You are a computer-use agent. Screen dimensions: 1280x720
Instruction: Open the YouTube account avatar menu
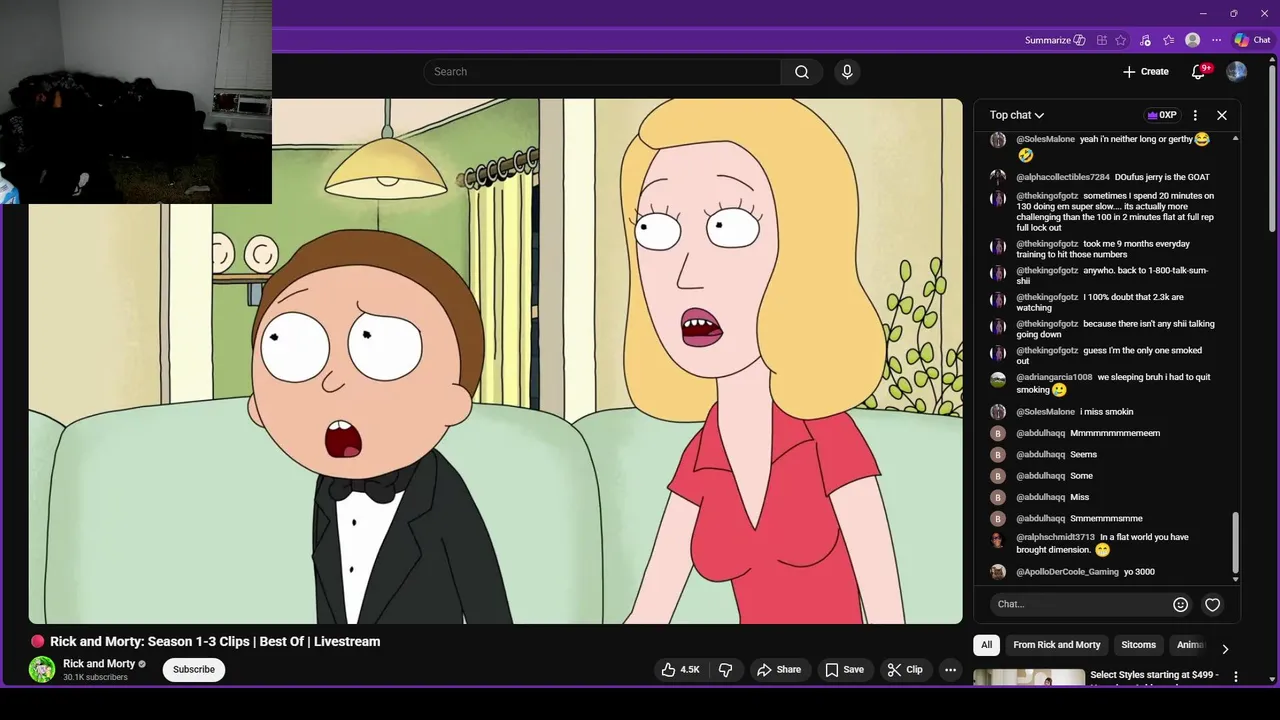coord(1237,72)
